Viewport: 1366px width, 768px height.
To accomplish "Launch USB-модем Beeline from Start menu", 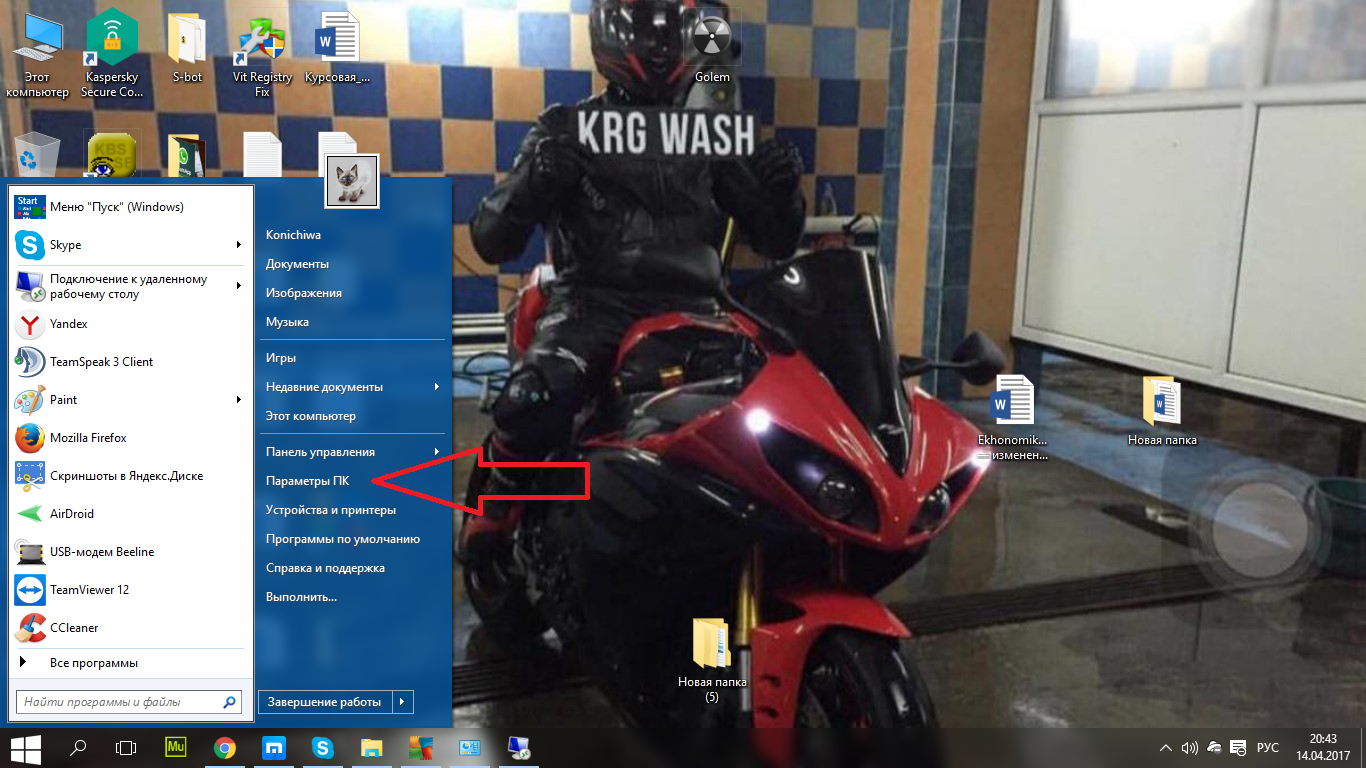I will [x=129, y=552].
